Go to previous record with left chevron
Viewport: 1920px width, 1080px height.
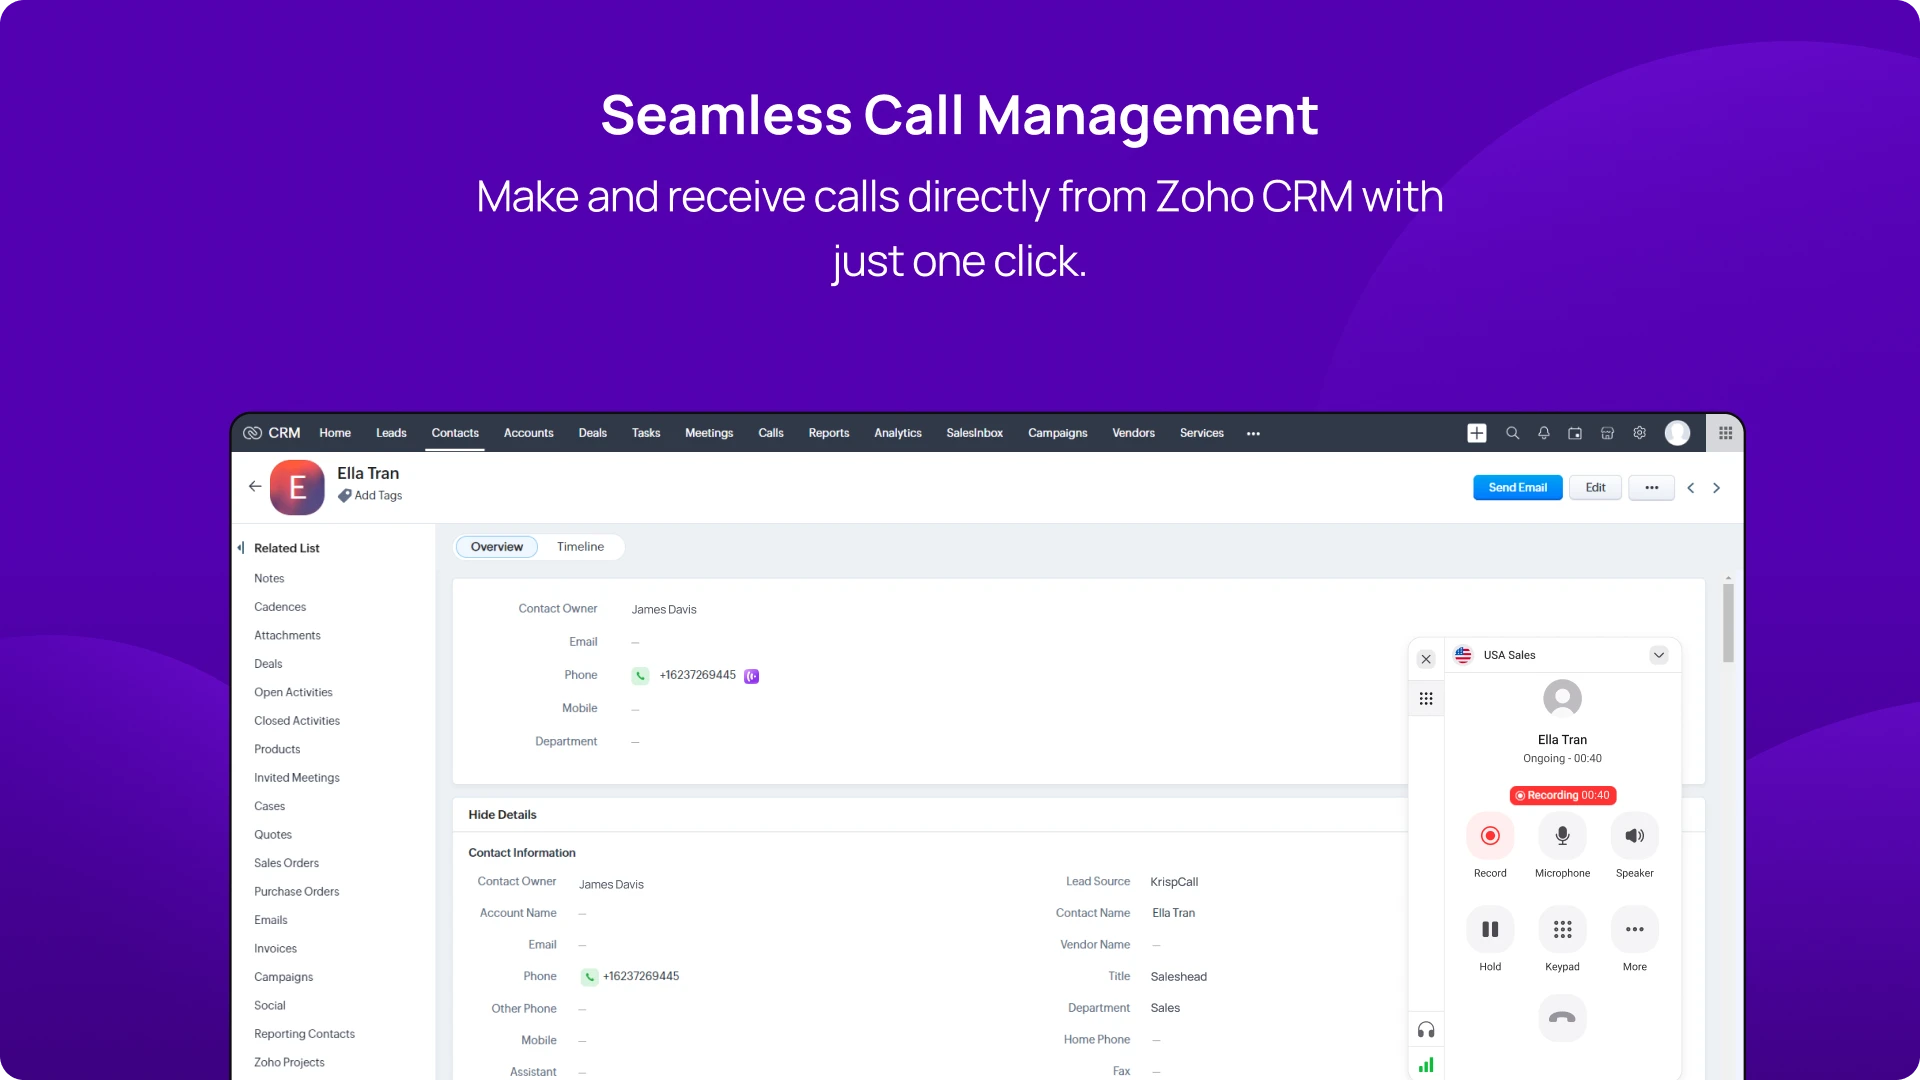click(1691, 488)
